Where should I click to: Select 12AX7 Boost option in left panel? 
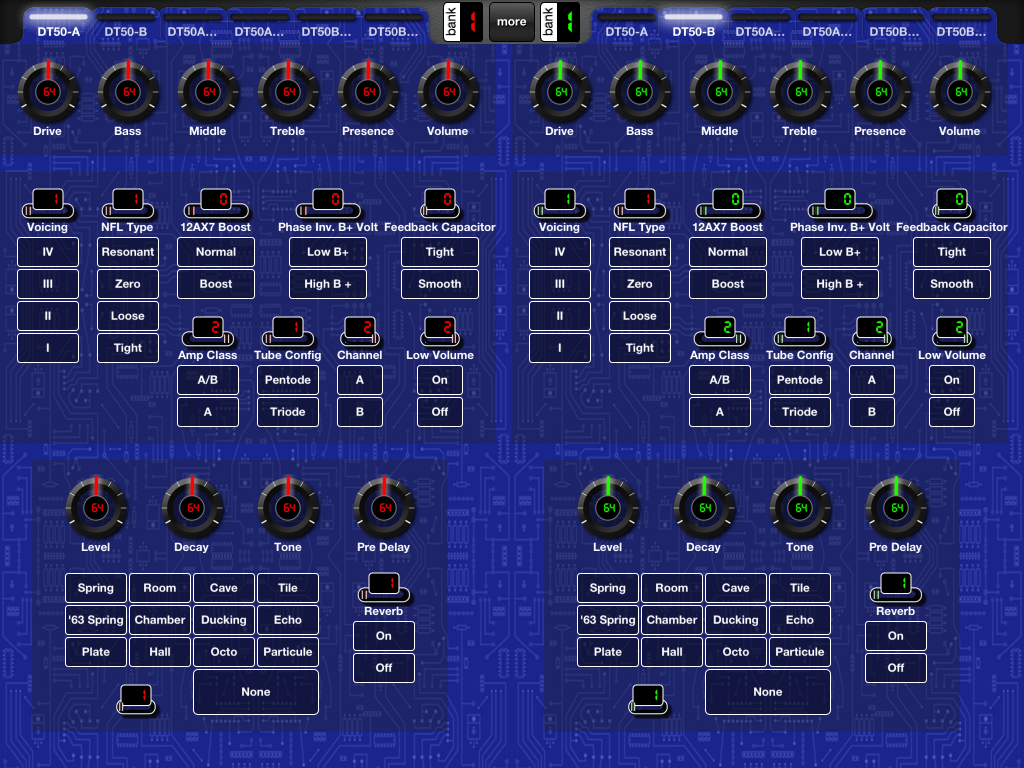coord(216,284)
